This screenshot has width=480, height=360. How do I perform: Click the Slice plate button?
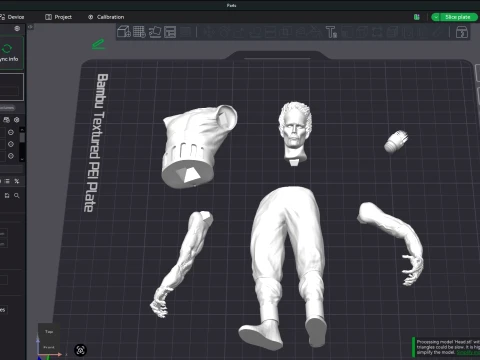[458, 17]
